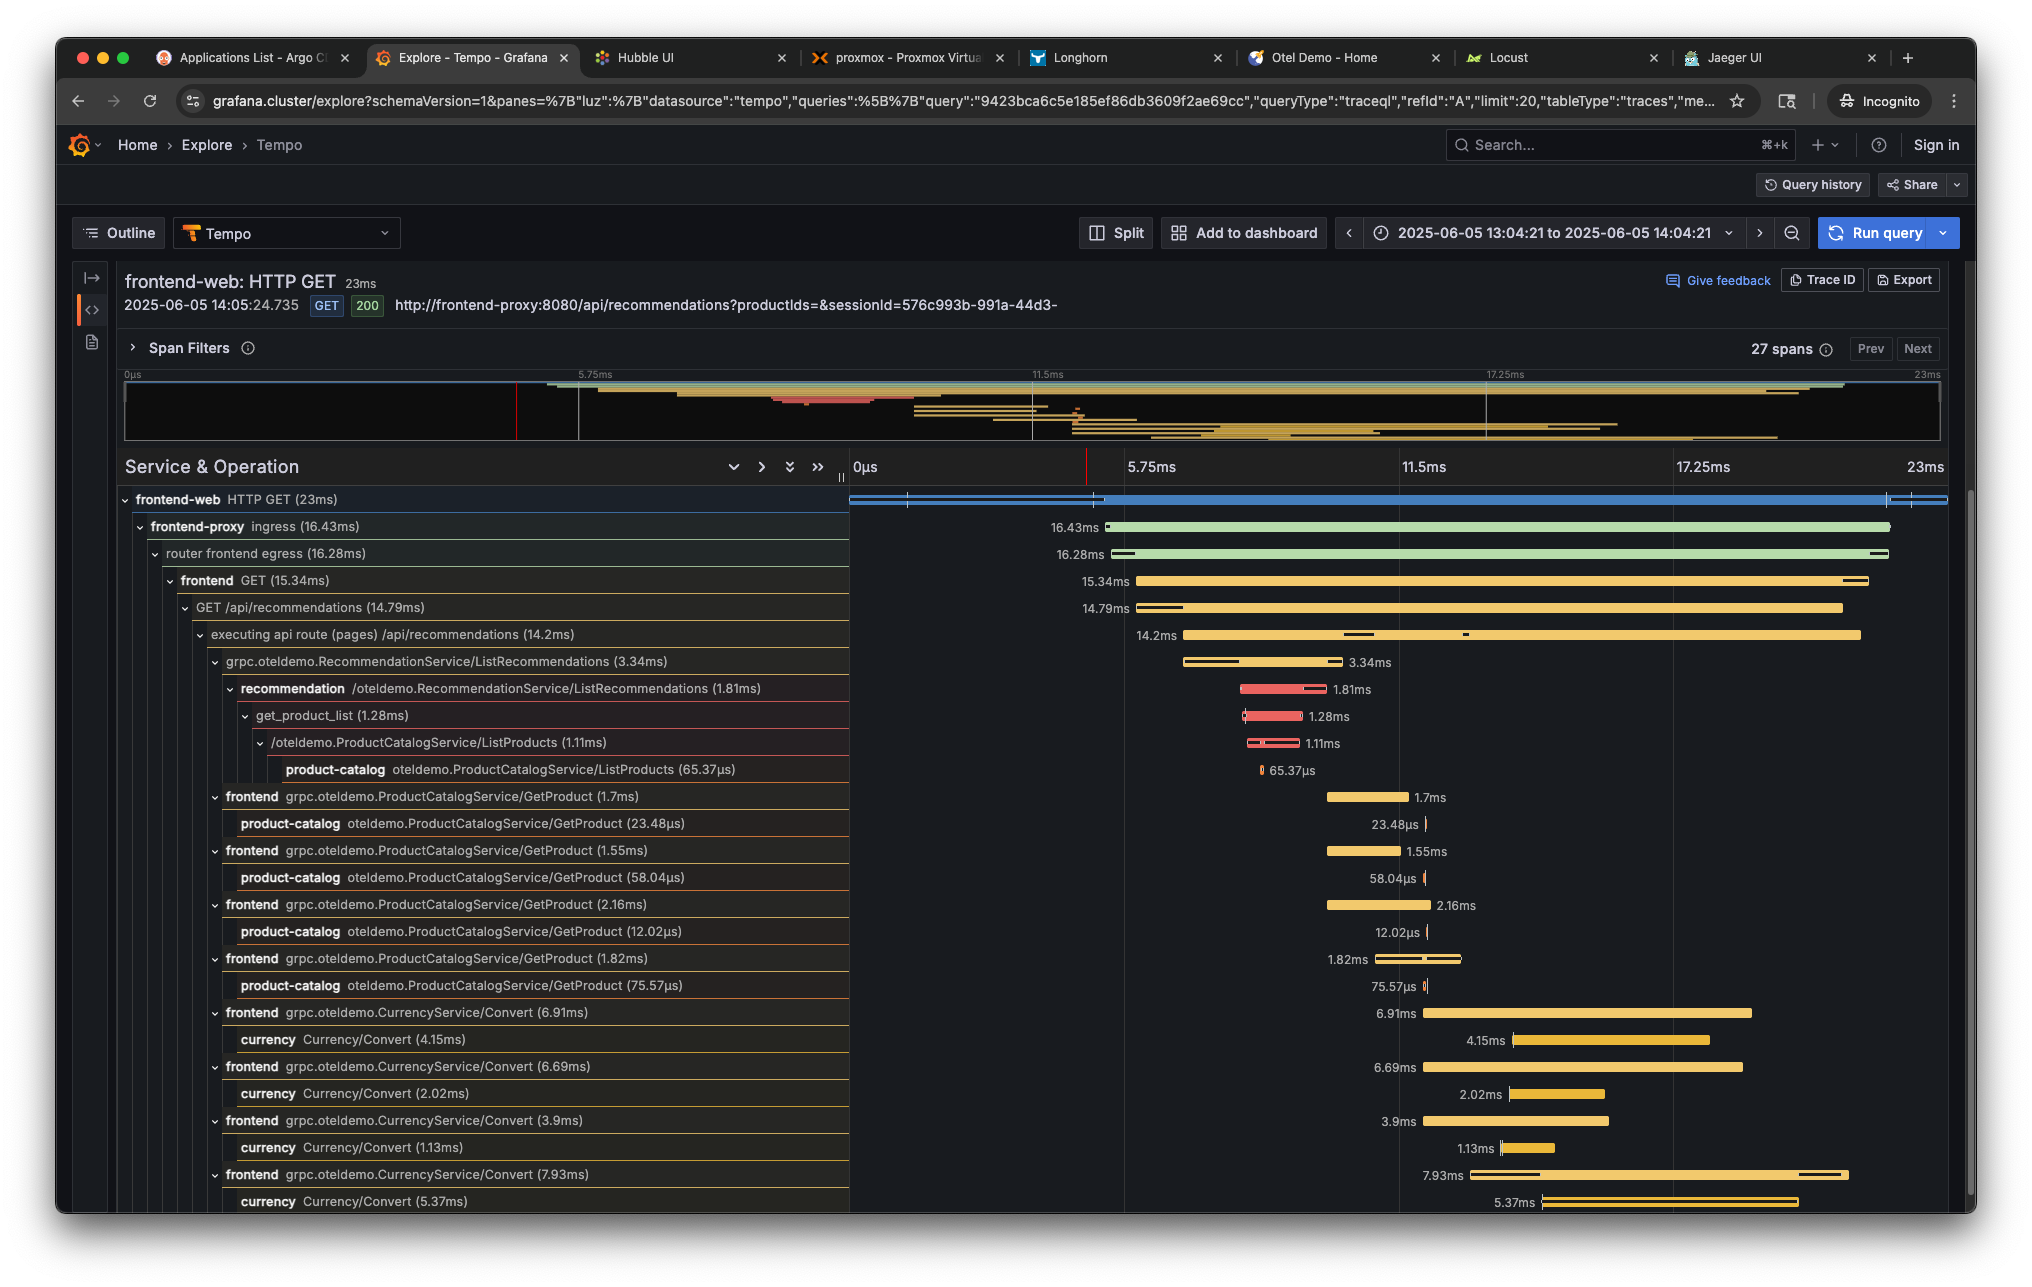
Task: Switch to the Jaeger UI browser tab
Action: click(x=1735, y=58)
